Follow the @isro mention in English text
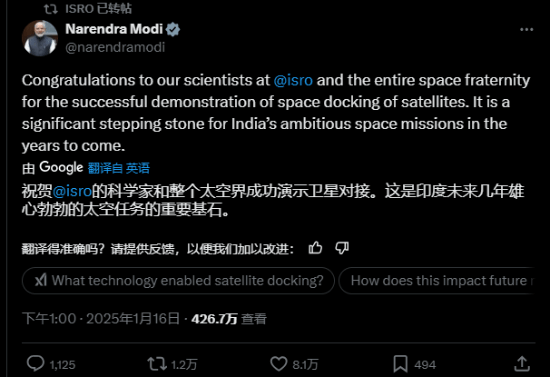550x377 pixels. coord(293,80)
